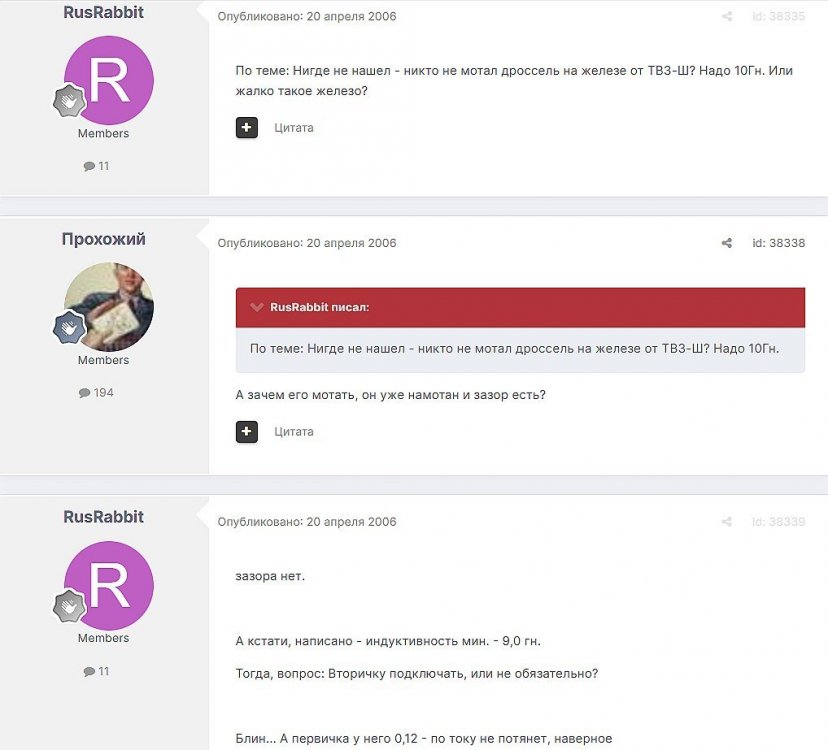Click rank badge on Прохожий's avatar
Image resolution: width=828 pixels, height=750 pixels.
[x=69, y=327]
